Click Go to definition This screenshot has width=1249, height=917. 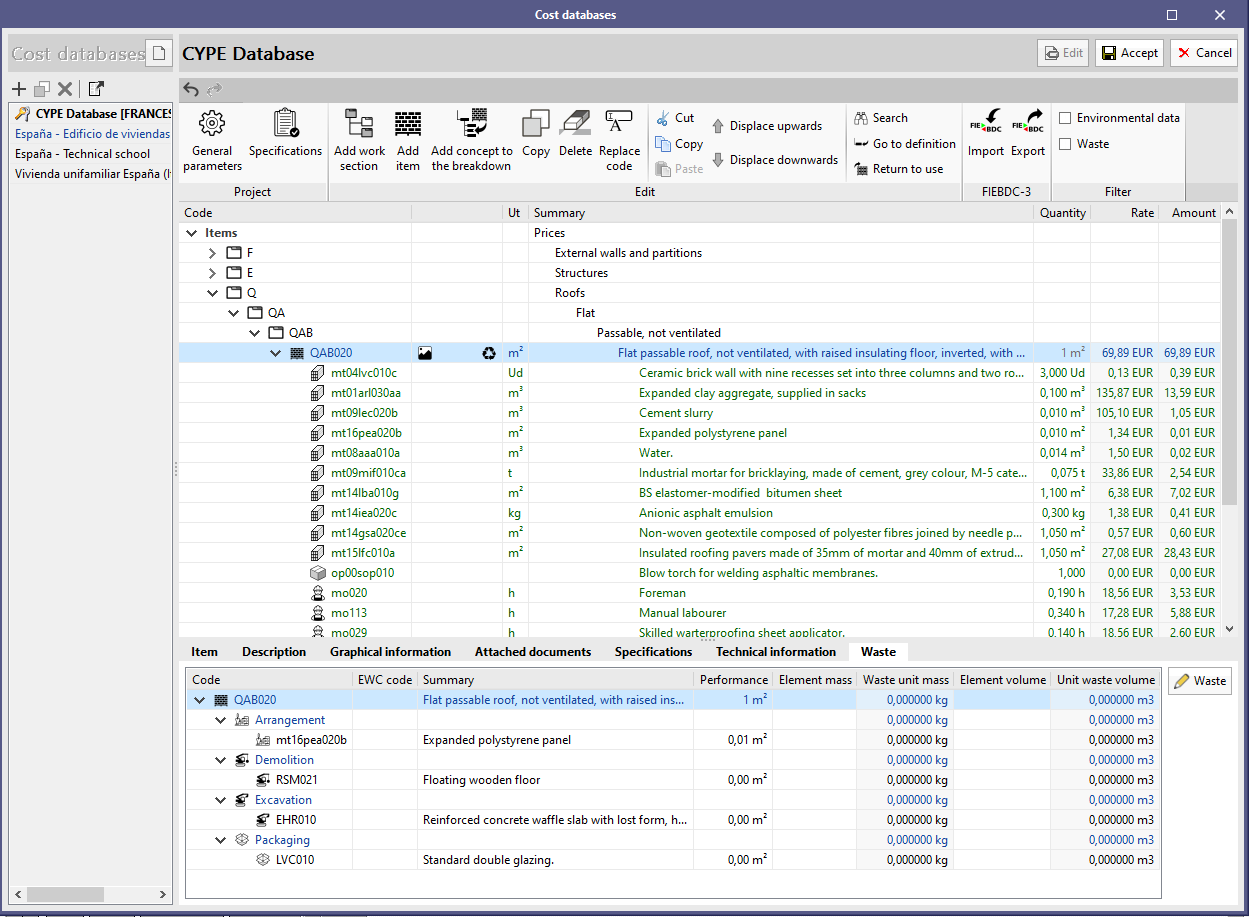click(905, 144)
